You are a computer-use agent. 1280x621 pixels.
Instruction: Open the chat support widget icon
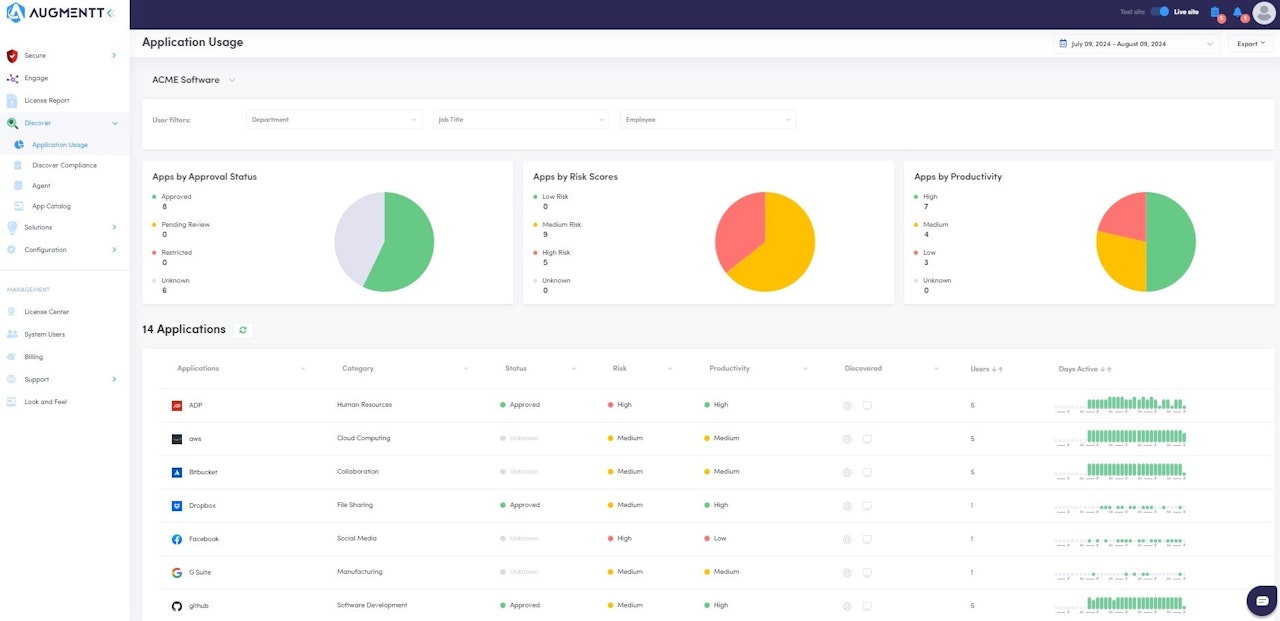[1262, 601]
